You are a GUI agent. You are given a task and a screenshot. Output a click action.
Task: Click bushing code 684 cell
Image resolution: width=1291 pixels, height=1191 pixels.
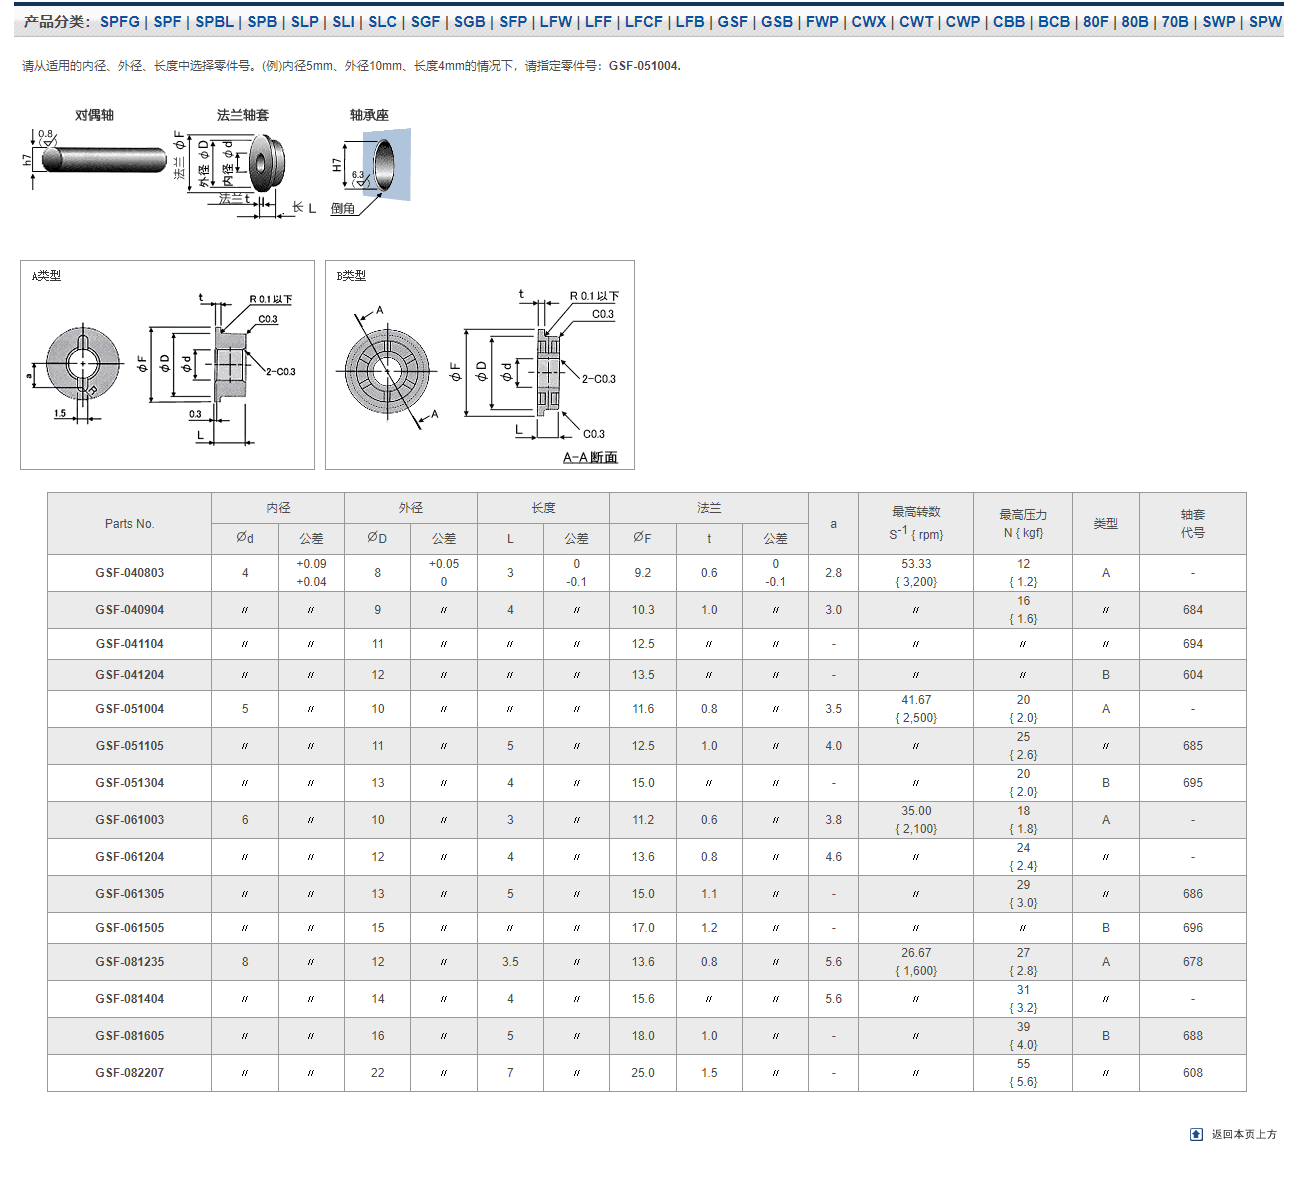pos(1193,610)
